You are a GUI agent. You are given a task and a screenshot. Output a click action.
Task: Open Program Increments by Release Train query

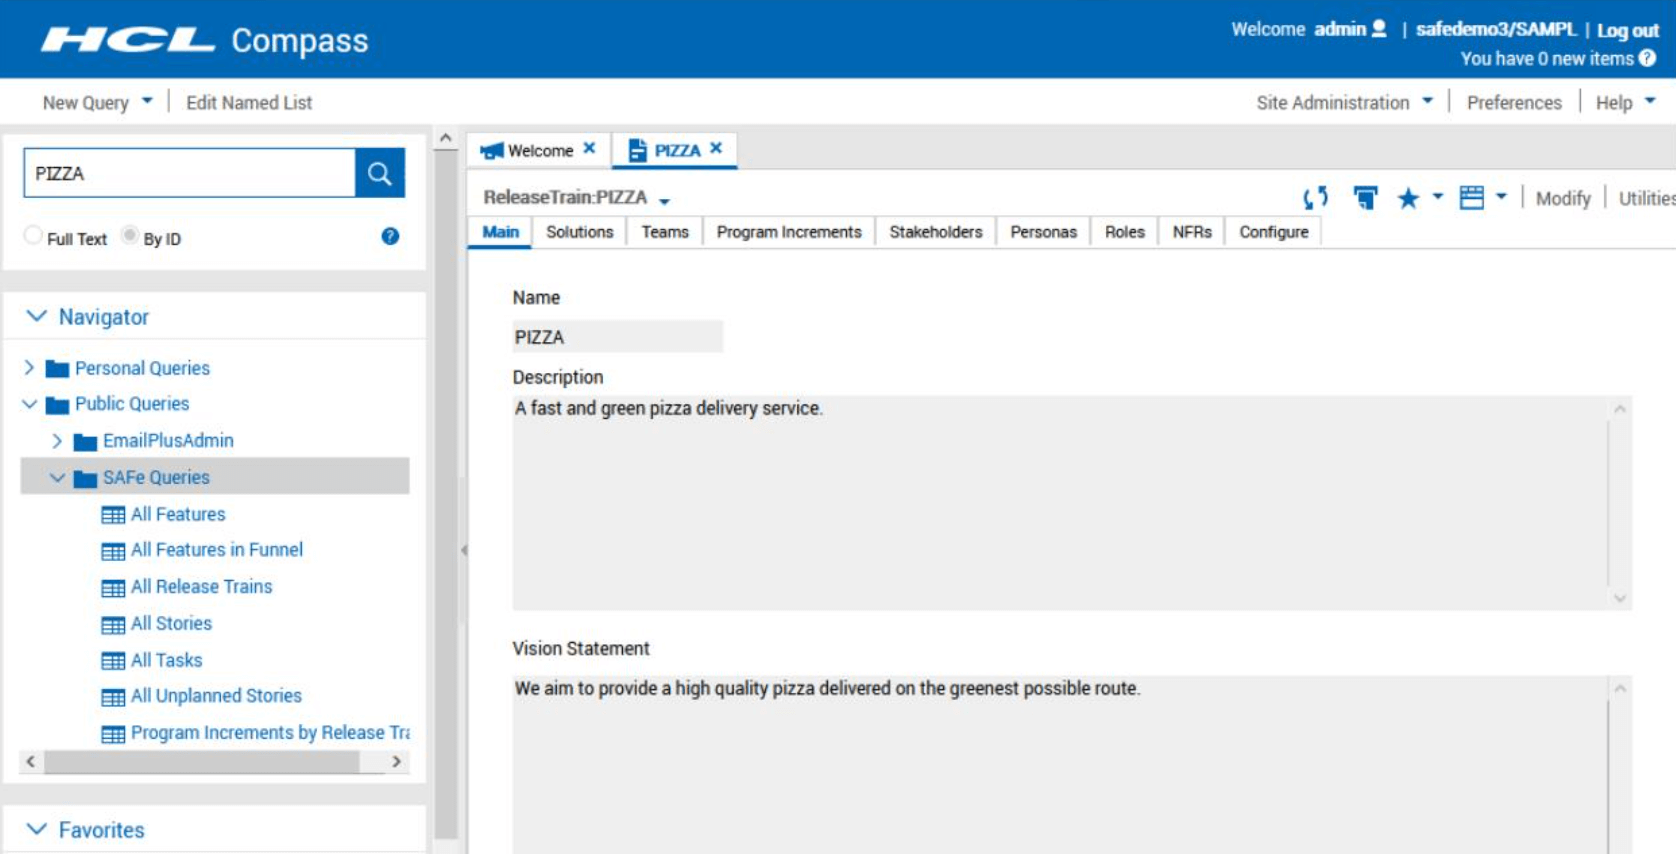270,733
